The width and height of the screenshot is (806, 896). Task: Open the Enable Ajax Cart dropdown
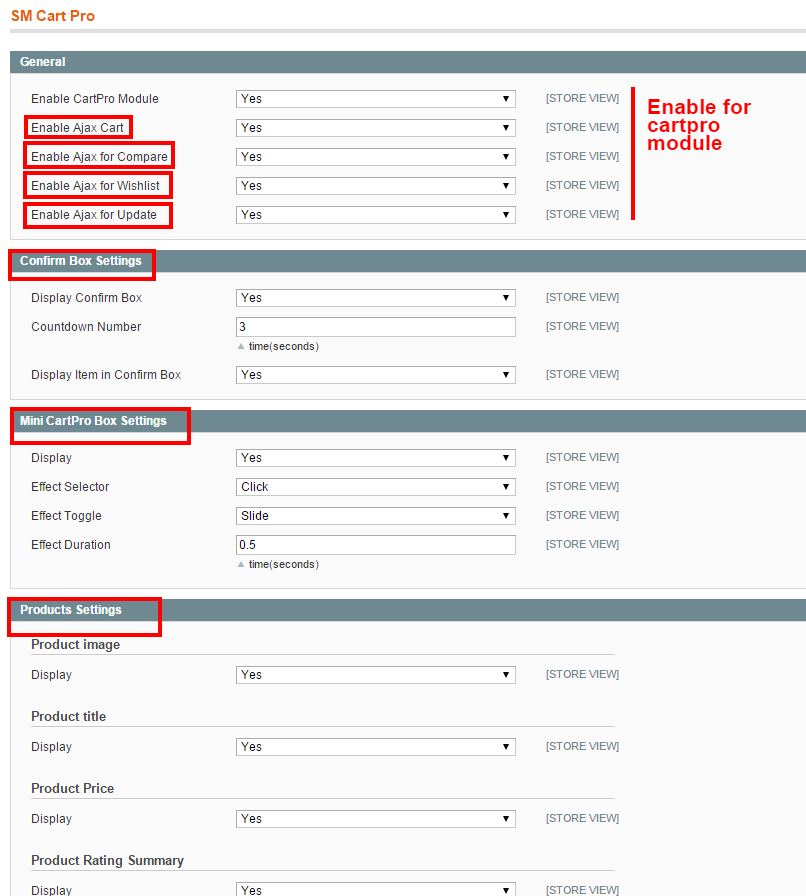click(376, 128)
